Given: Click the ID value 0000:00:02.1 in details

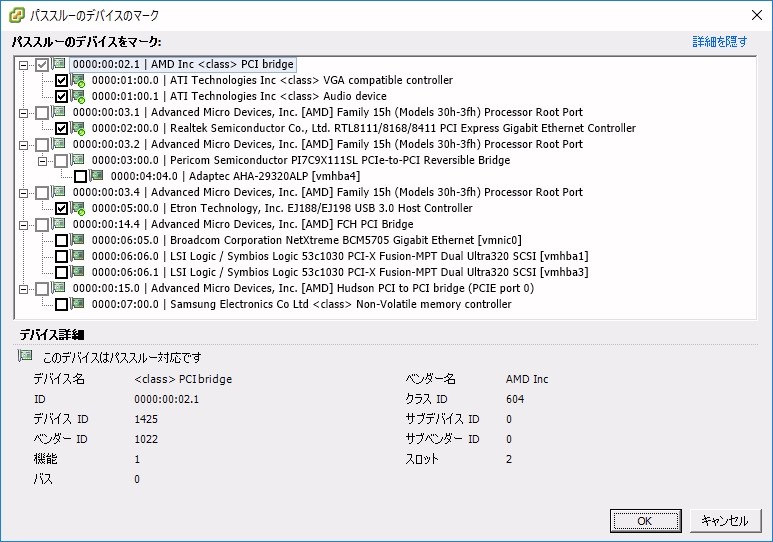Looking at the screenshot, I should pyautogui.click(x=167, y=399).
